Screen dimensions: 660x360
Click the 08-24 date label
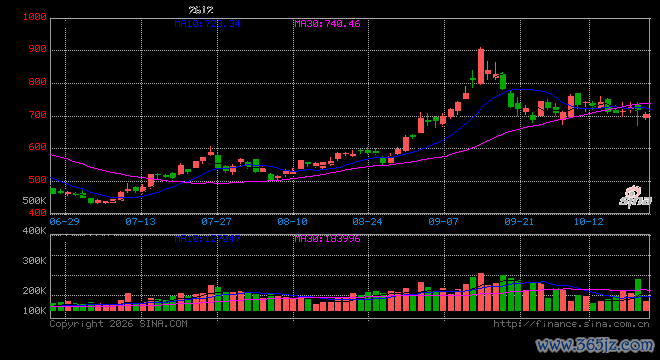pyautogui.click(x=367, y=221)
